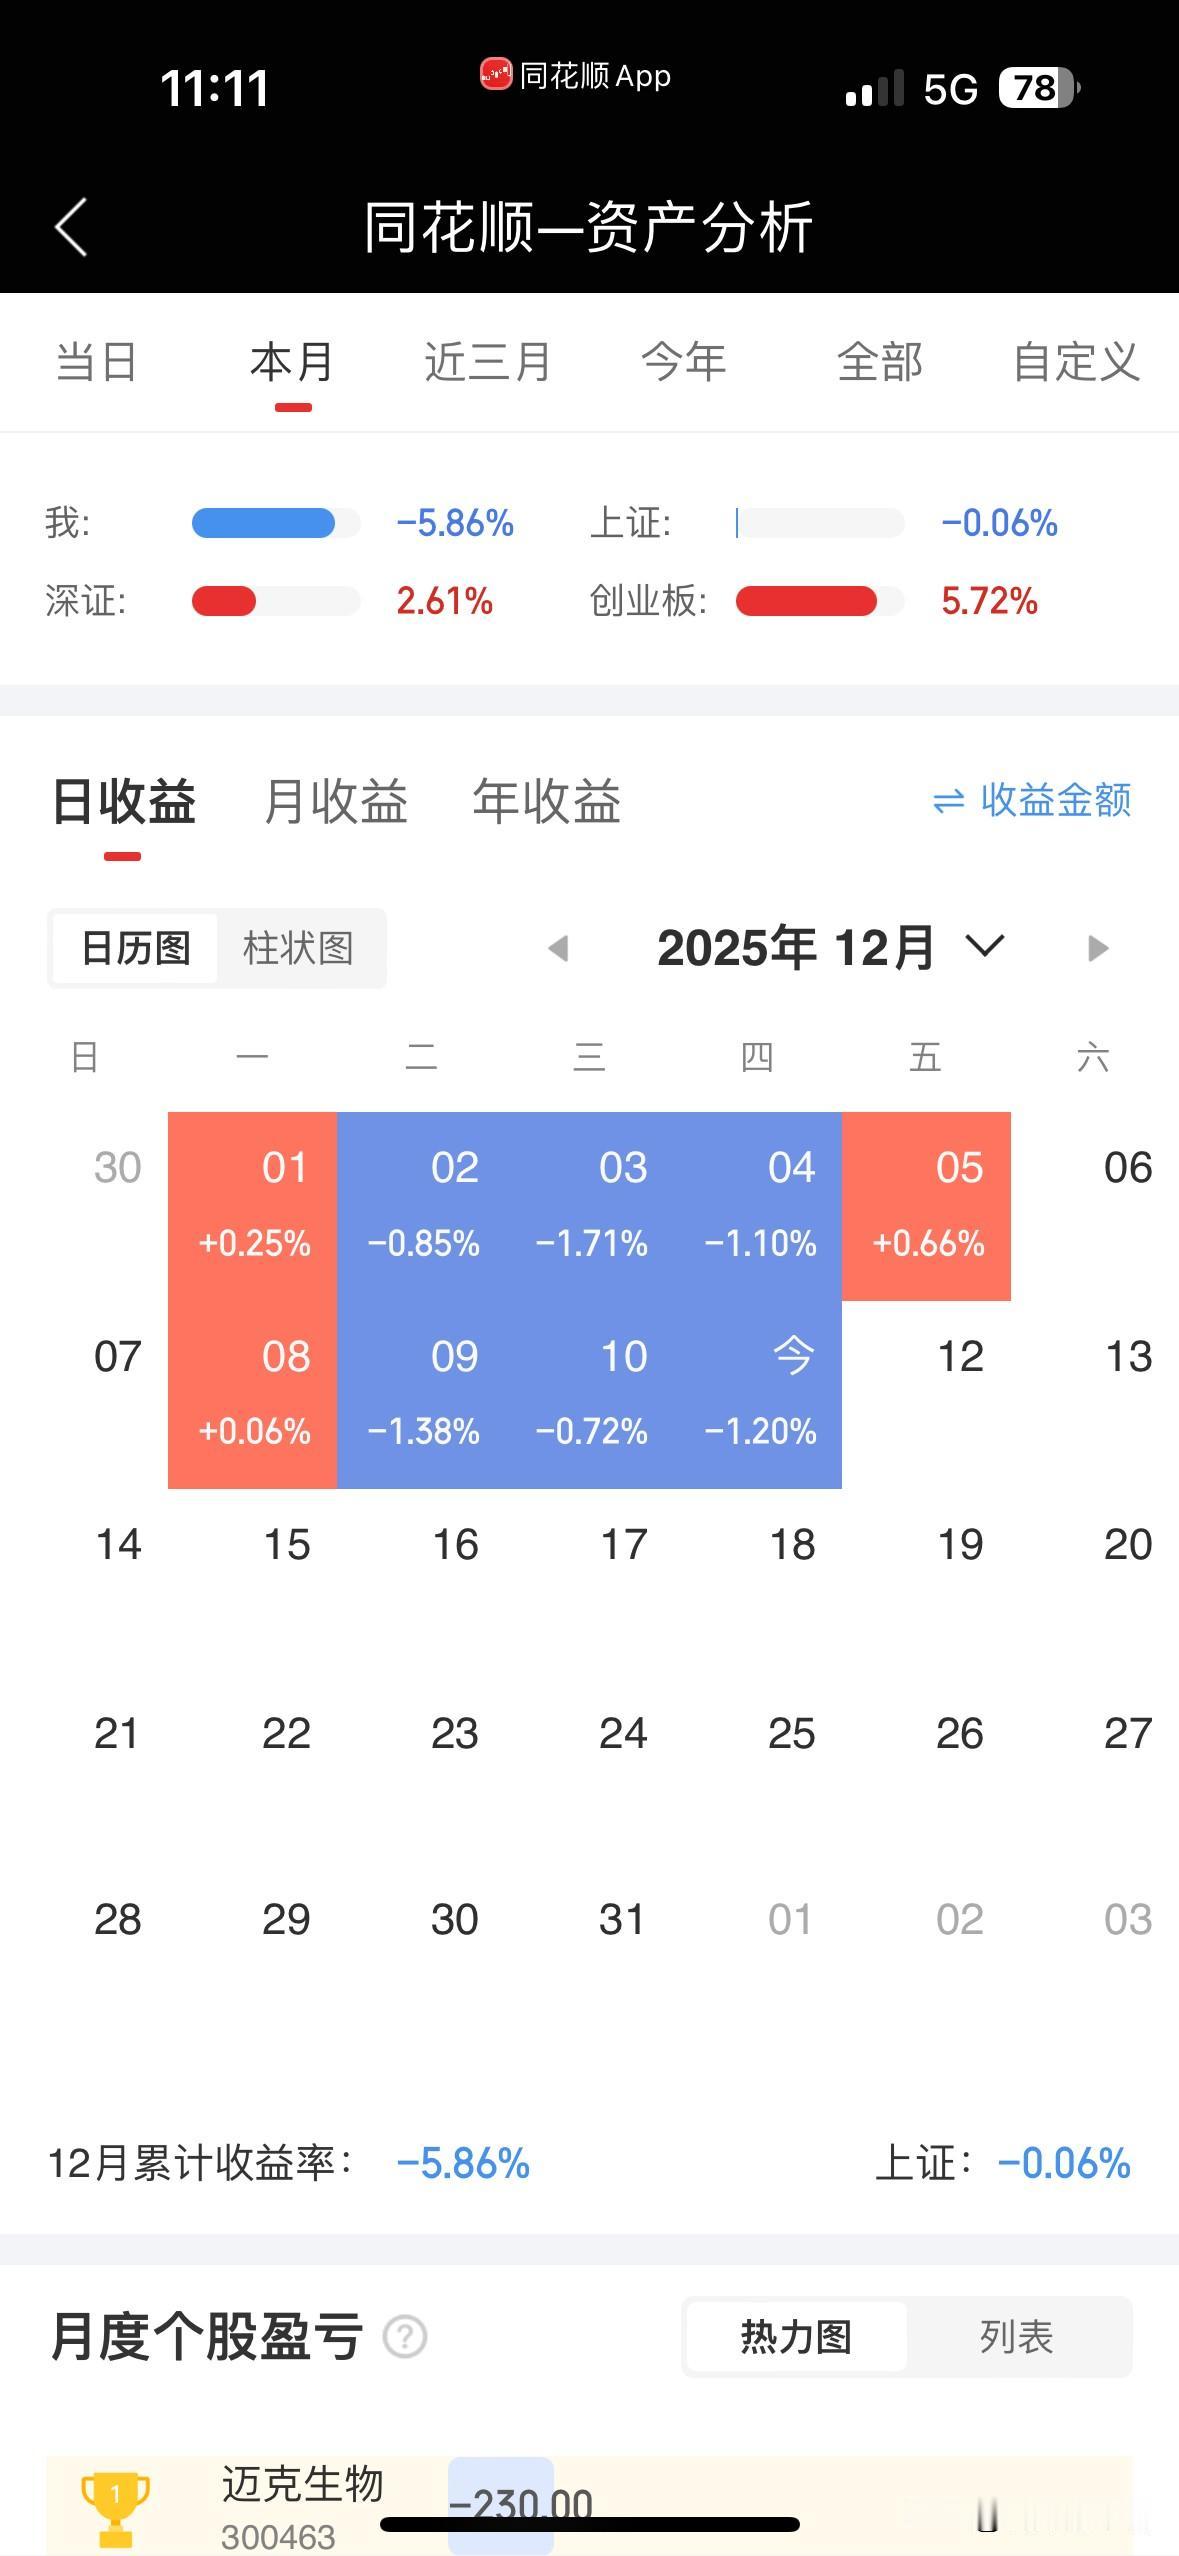Tap the 同花顺 App icon in status bar
This screenshot has width=1179, height=2556.
pos(492,75)
